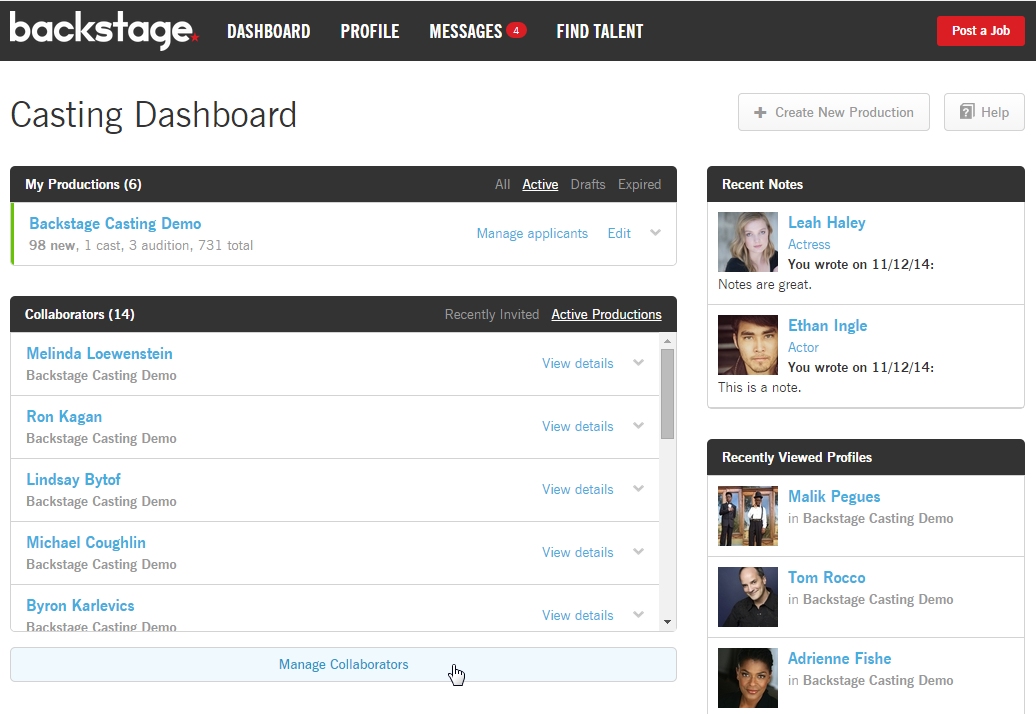Open Malik Pegues's profile name link
The width and height of the screenshot is (1036, 714).
834,497
